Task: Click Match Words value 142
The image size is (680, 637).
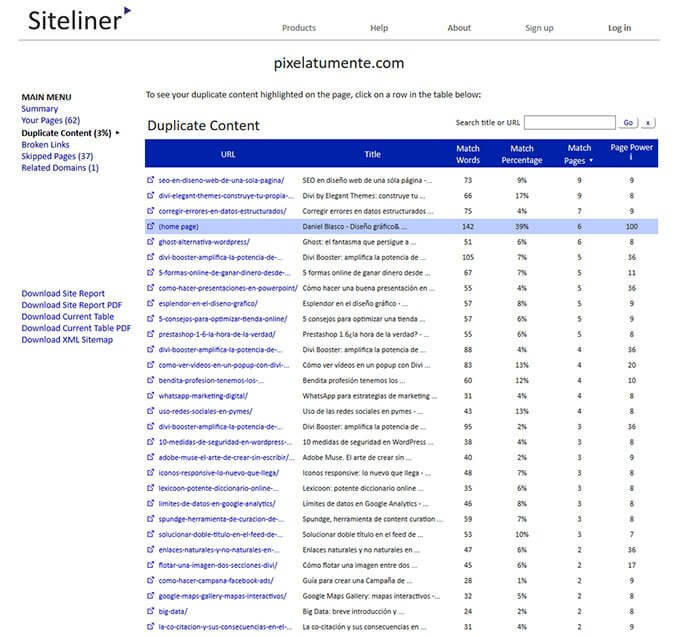Action: pos(468,226)
